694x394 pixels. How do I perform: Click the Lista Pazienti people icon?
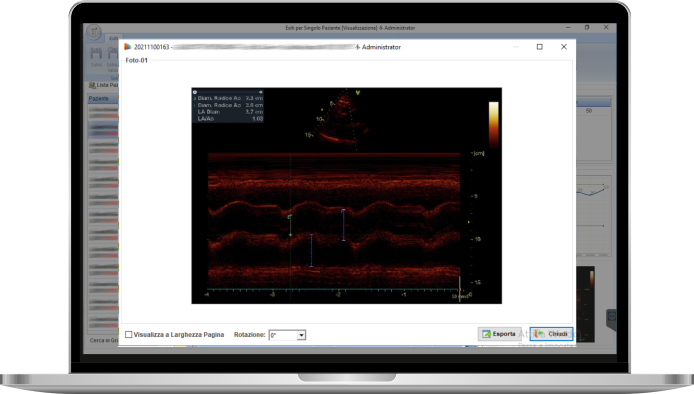pyautogui.click(x=92, y=85)
